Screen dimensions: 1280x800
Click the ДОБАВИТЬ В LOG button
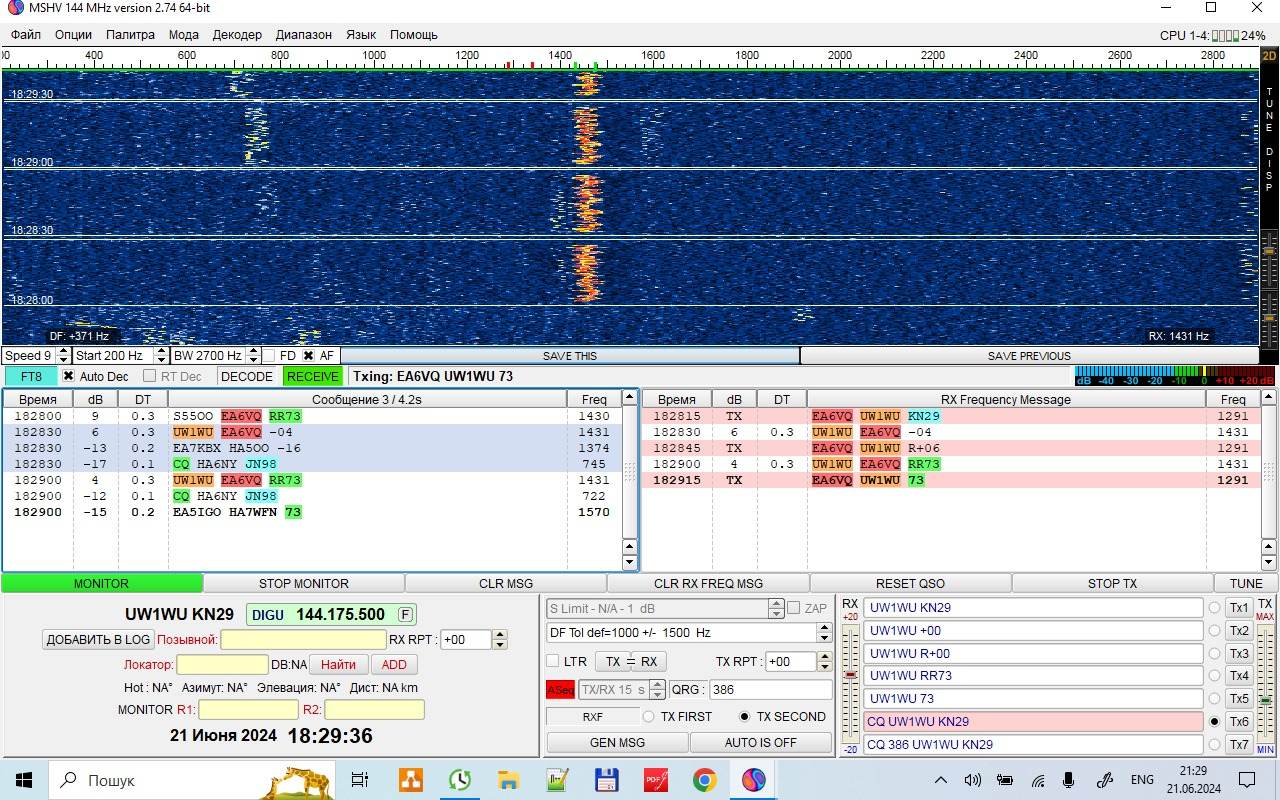98,640
